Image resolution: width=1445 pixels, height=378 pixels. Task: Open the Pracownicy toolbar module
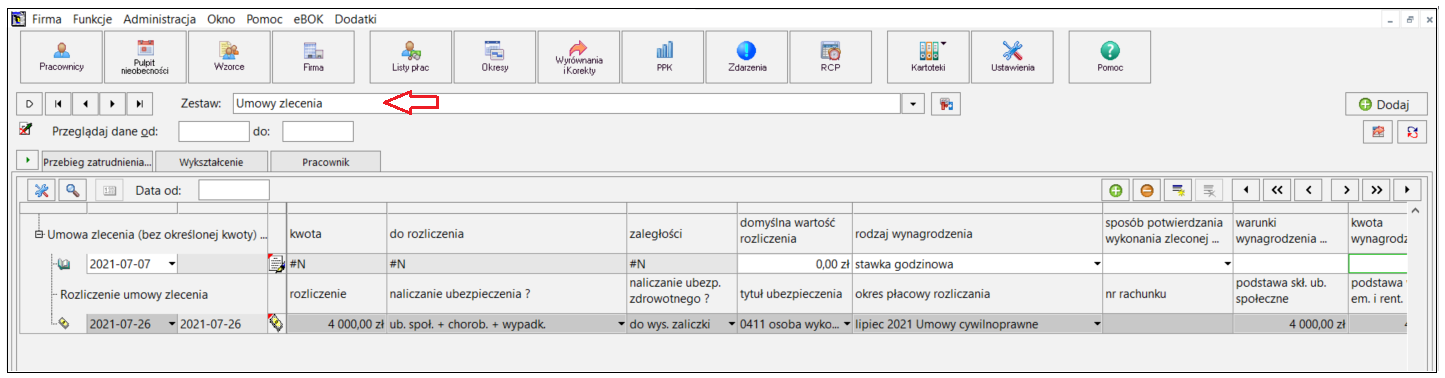61,56
